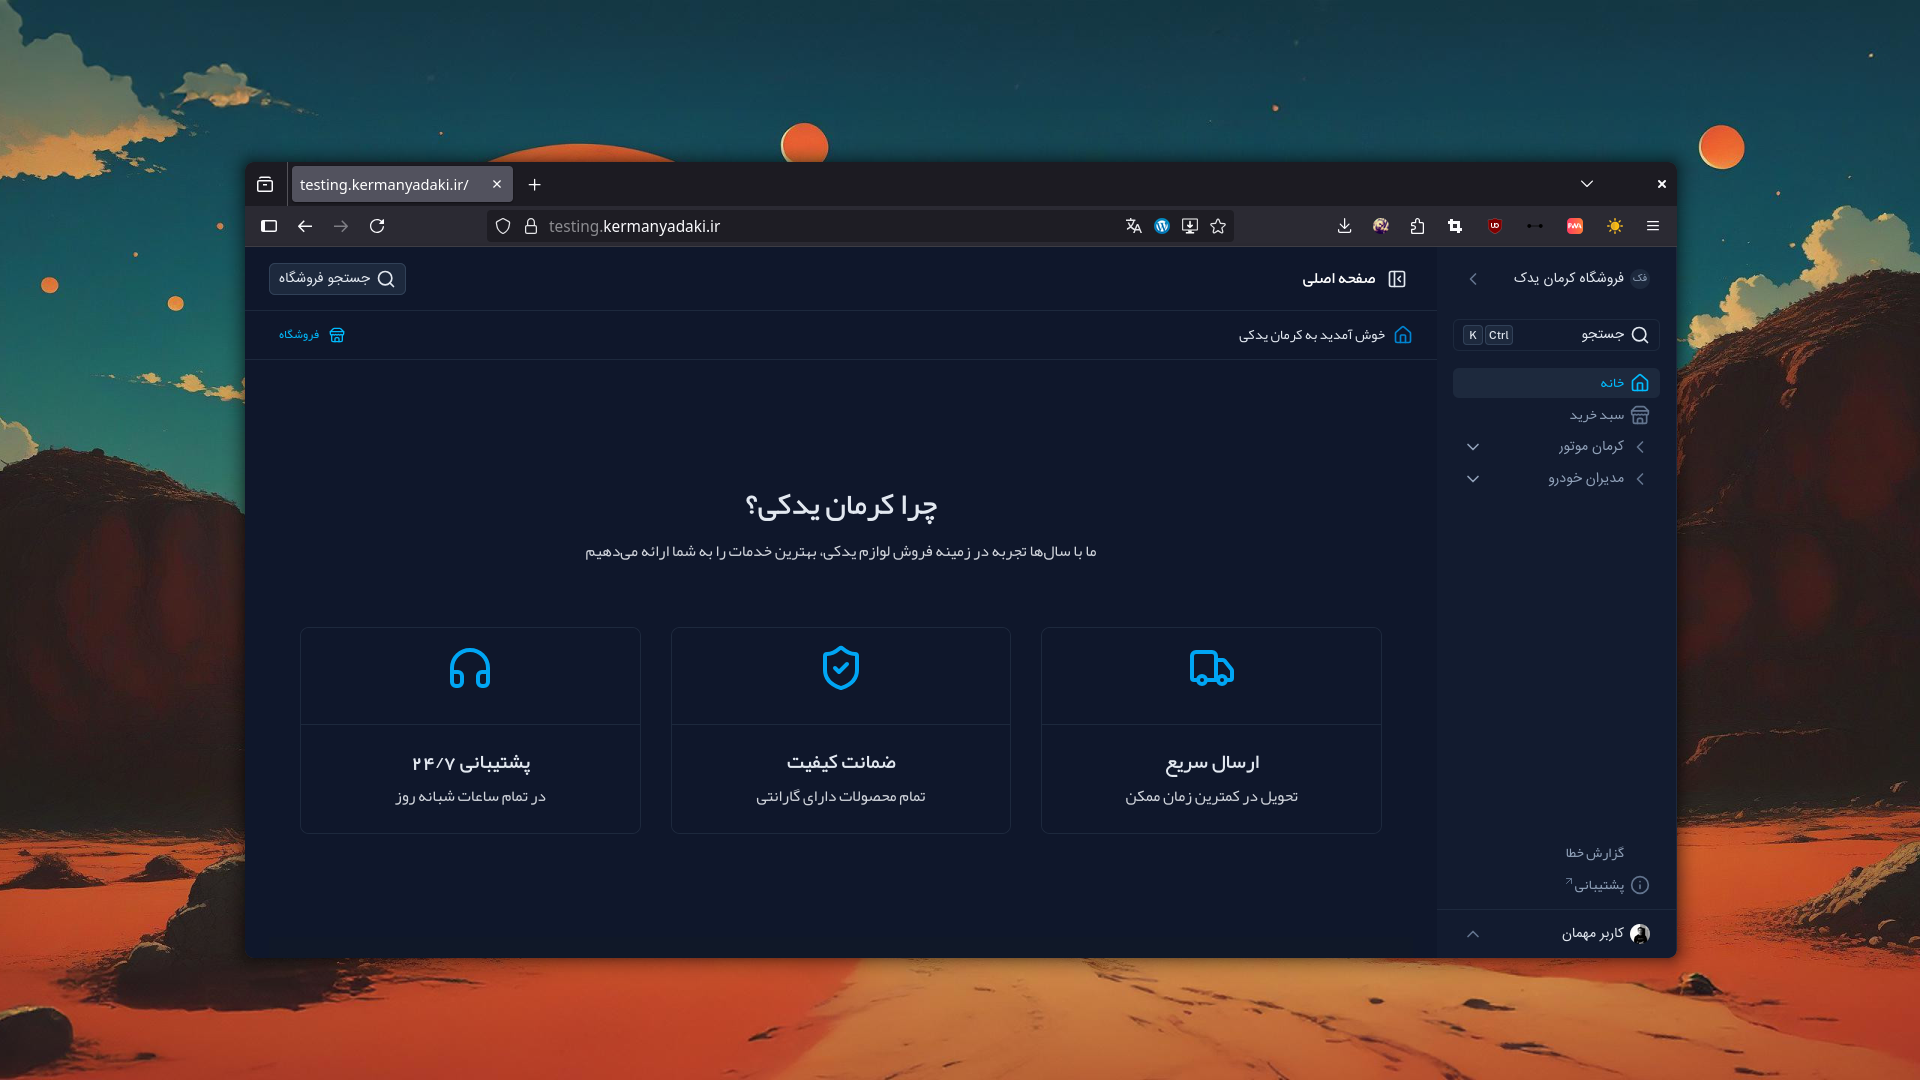Click the truck icon on the shipping card
The height and width of the screenshot is (1080, 1920).
(x=1211, y=670)
